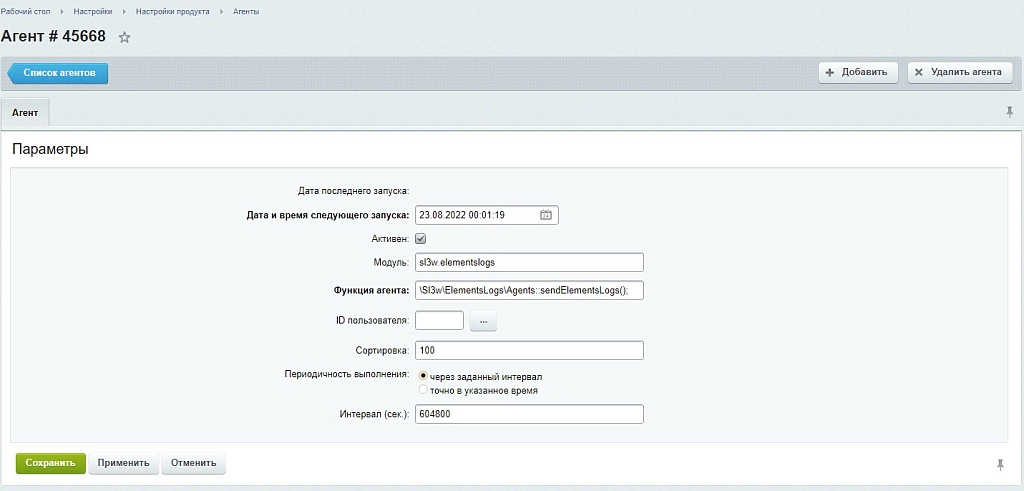Focus the Интервал (сек.) field

529,414
